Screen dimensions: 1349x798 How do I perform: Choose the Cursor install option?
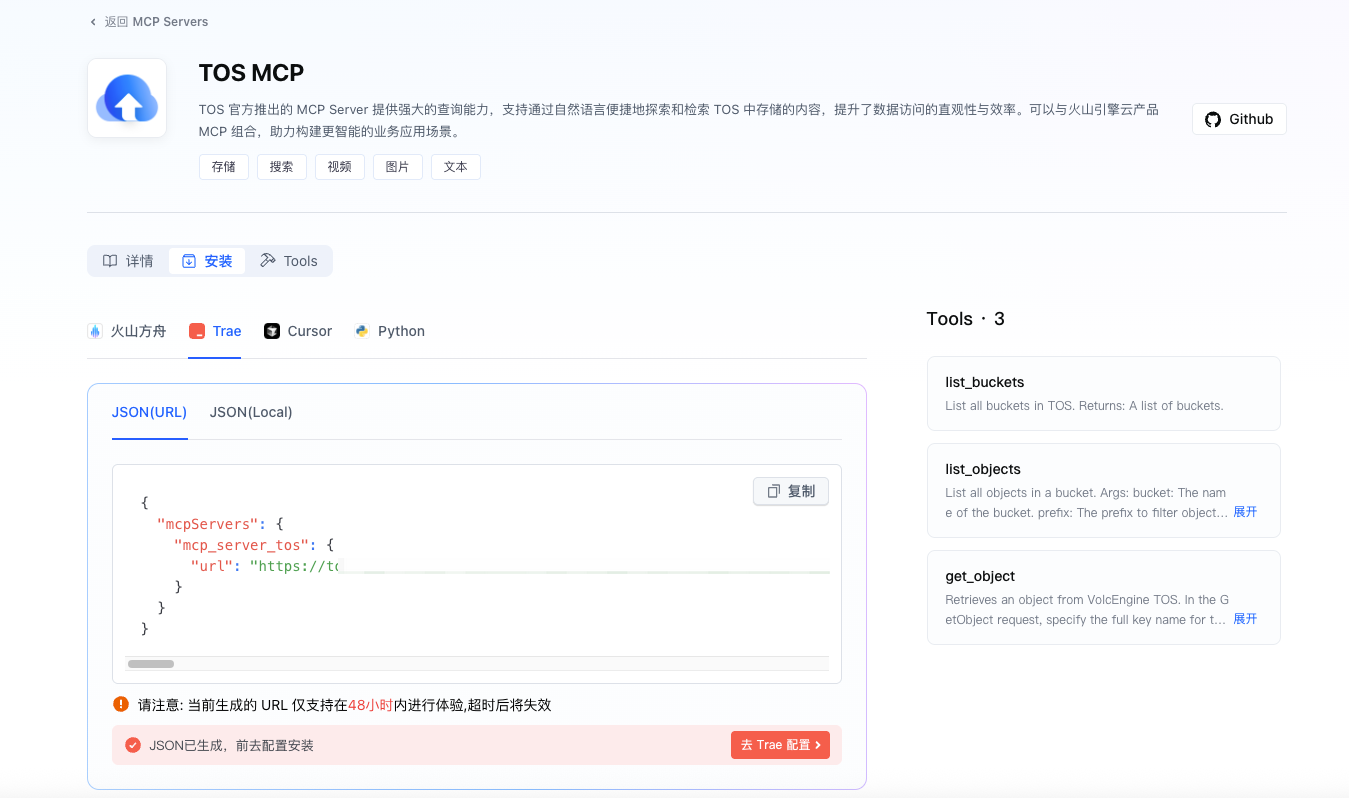point(298,331)
